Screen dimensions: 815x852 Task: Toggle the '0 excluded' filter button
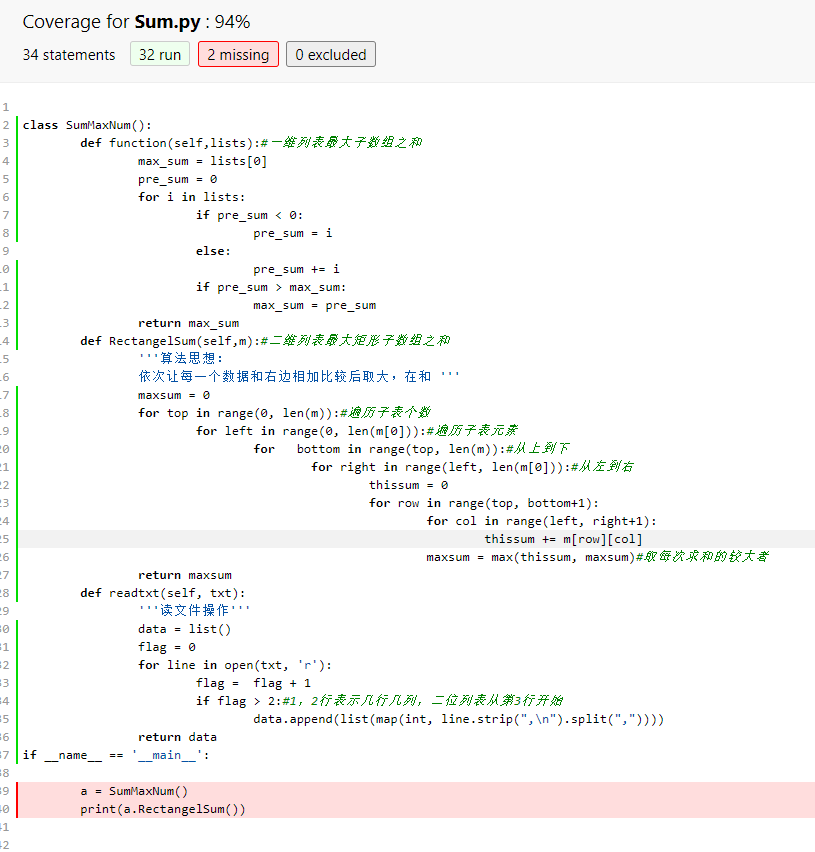330,54
